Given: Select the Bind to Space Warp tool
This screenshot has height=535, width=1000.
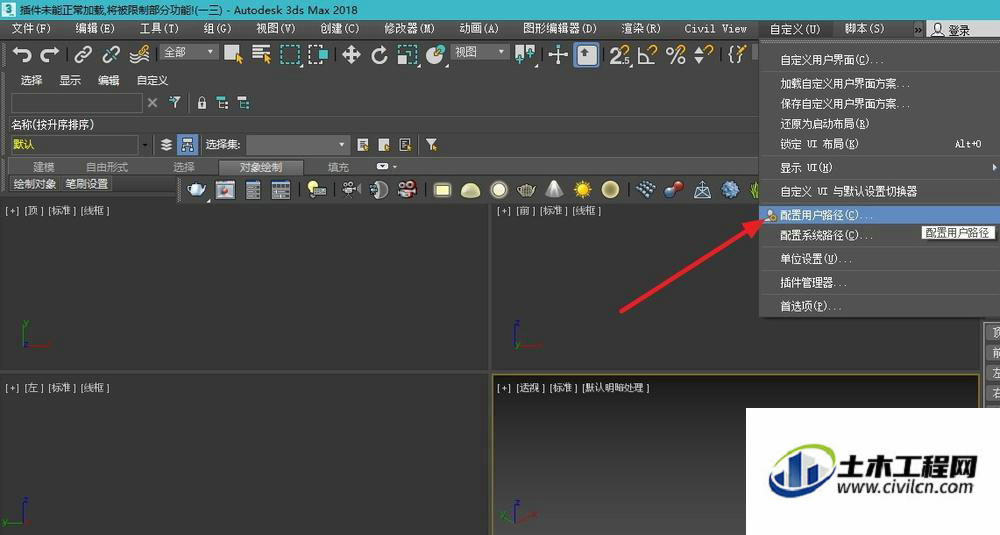Looking at the screenshot, I should tap(139, 55).
